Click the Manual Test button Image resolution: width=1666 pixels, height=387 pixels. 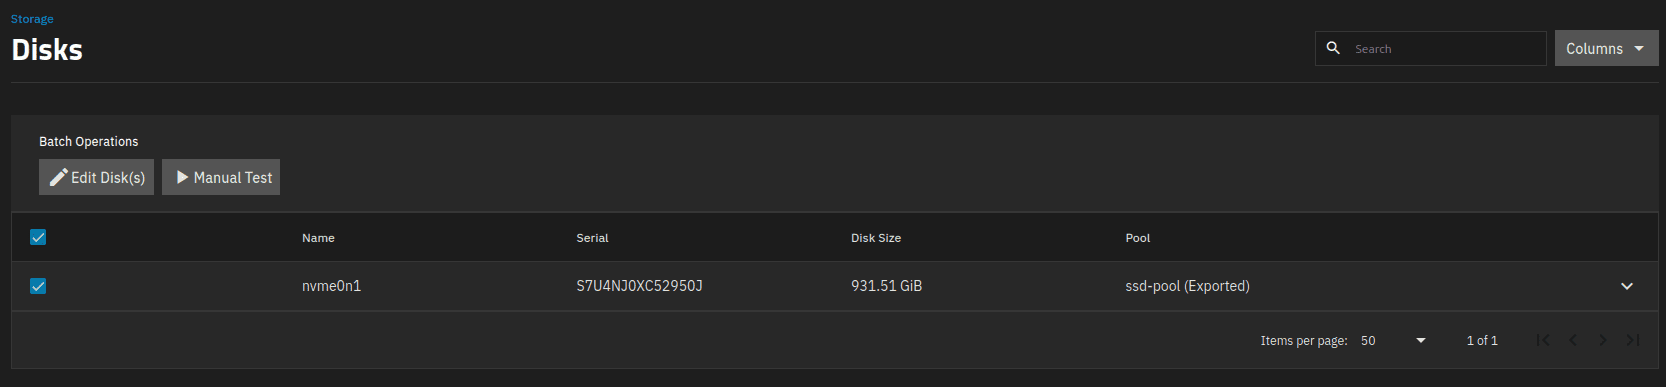tap(221, 177)
